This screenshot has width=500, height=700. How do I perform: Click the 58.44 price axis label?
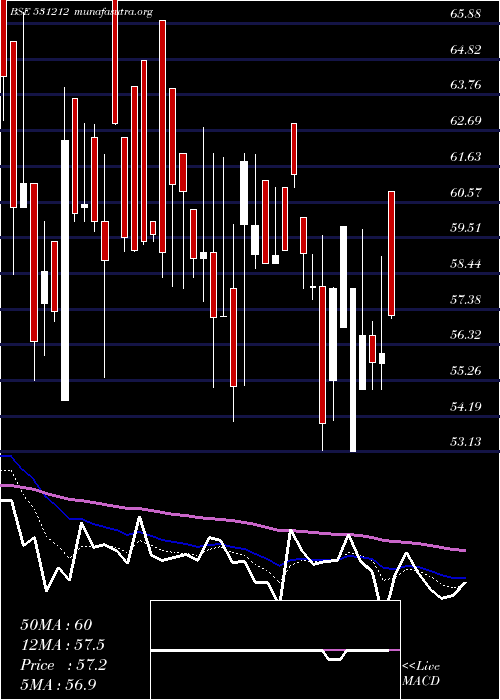pos(465,263)
